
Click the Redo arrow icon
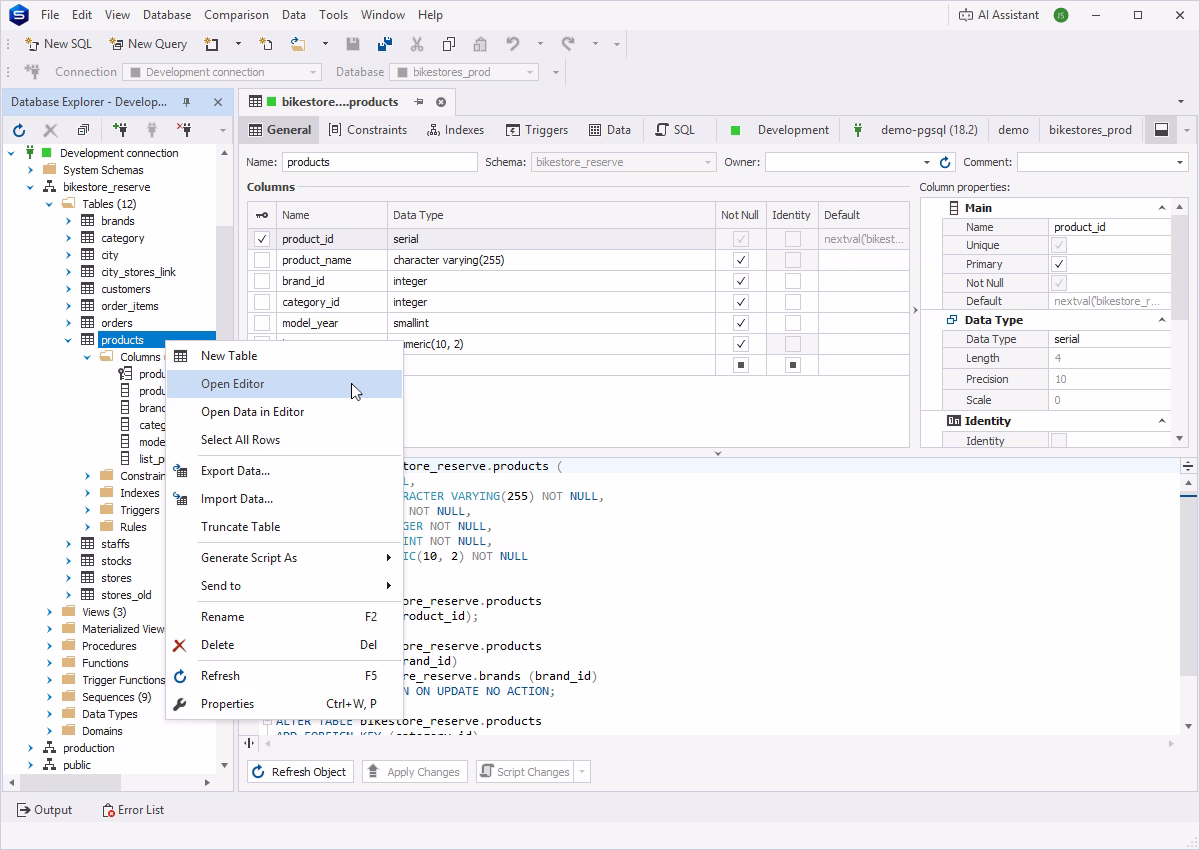pos(568,44)
